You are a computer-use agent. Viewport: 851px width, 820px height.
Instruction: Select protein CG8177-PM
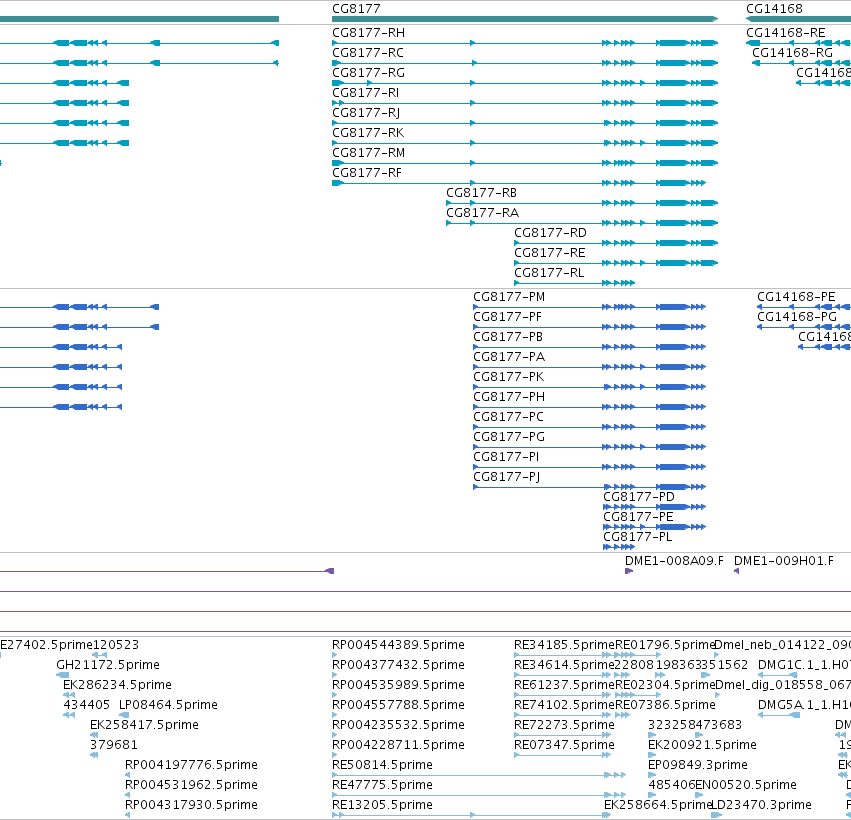click(x=509, y=297)
